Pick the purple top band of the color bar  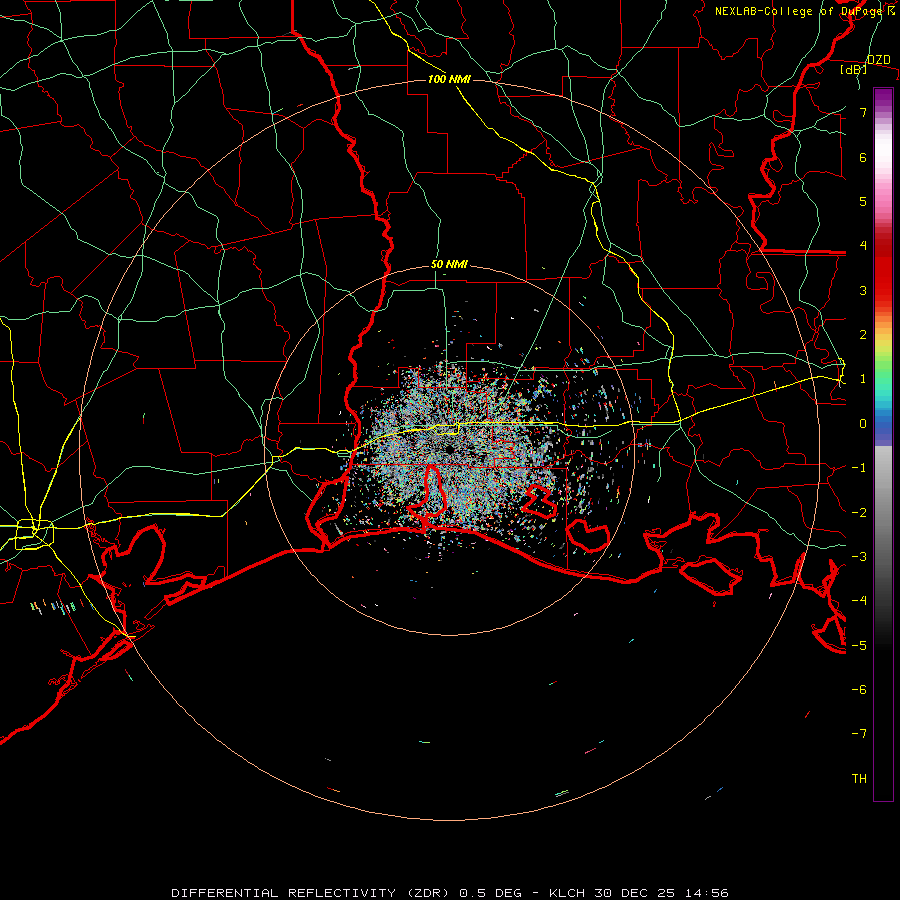point(883,98)
